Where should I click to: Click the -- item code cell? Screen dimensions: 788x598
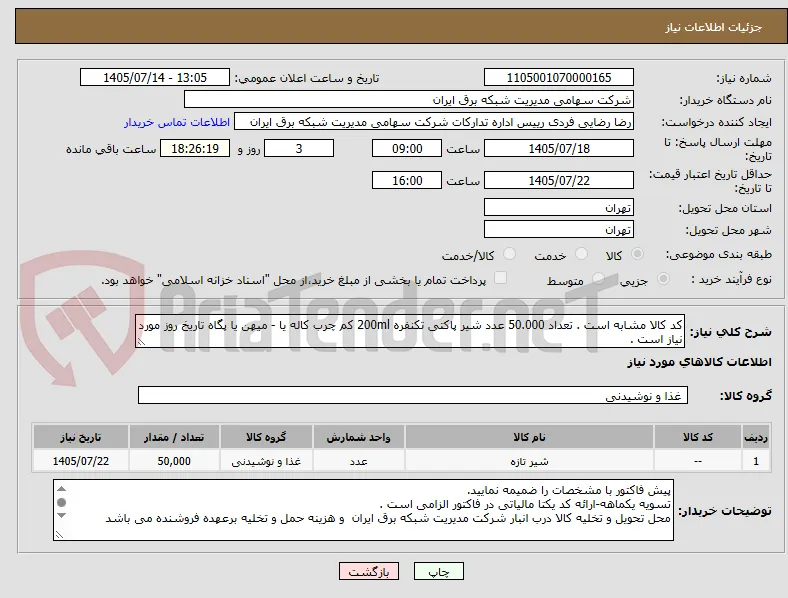[x=698, y=461]
